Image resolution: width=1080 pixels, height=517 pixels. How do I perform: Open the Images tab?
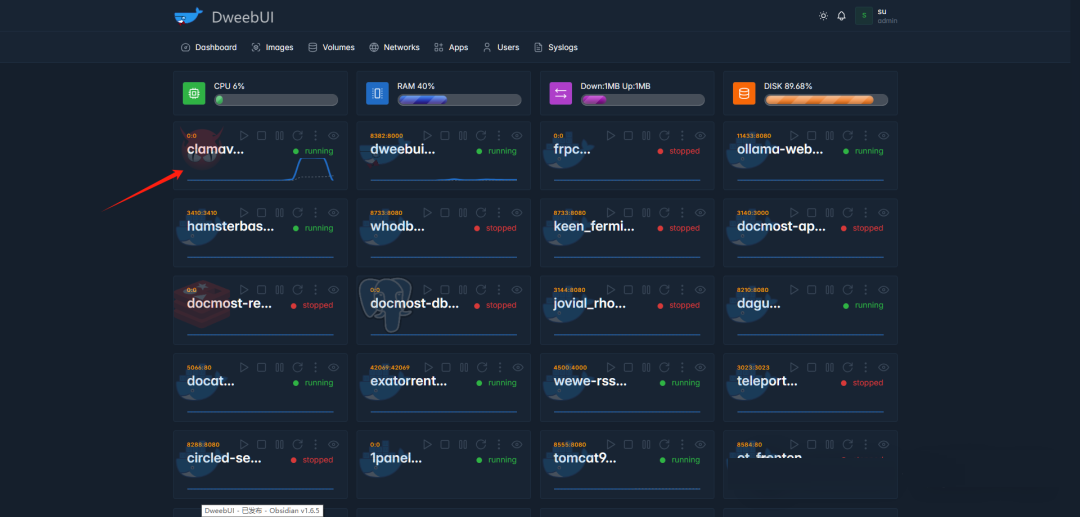click(272, 47)
